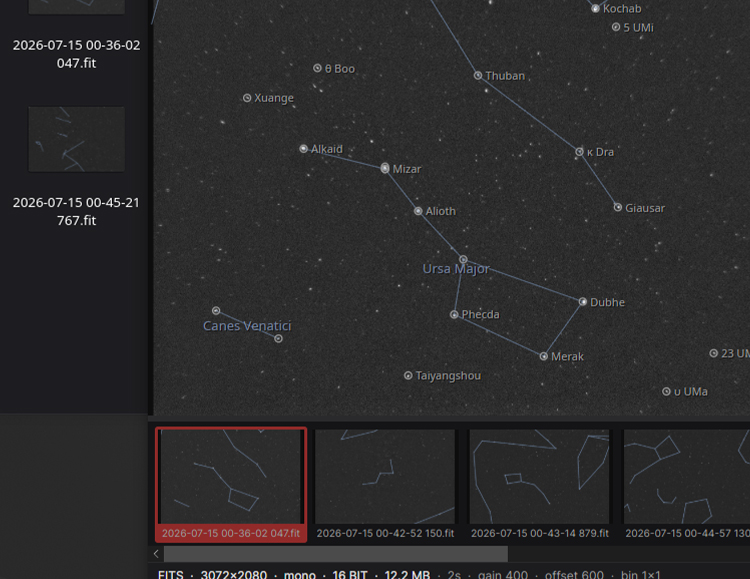Click the offset 600 status entry
Viewport: 750px width, 579px height.
pyautogui.click(x=574, y=574)
